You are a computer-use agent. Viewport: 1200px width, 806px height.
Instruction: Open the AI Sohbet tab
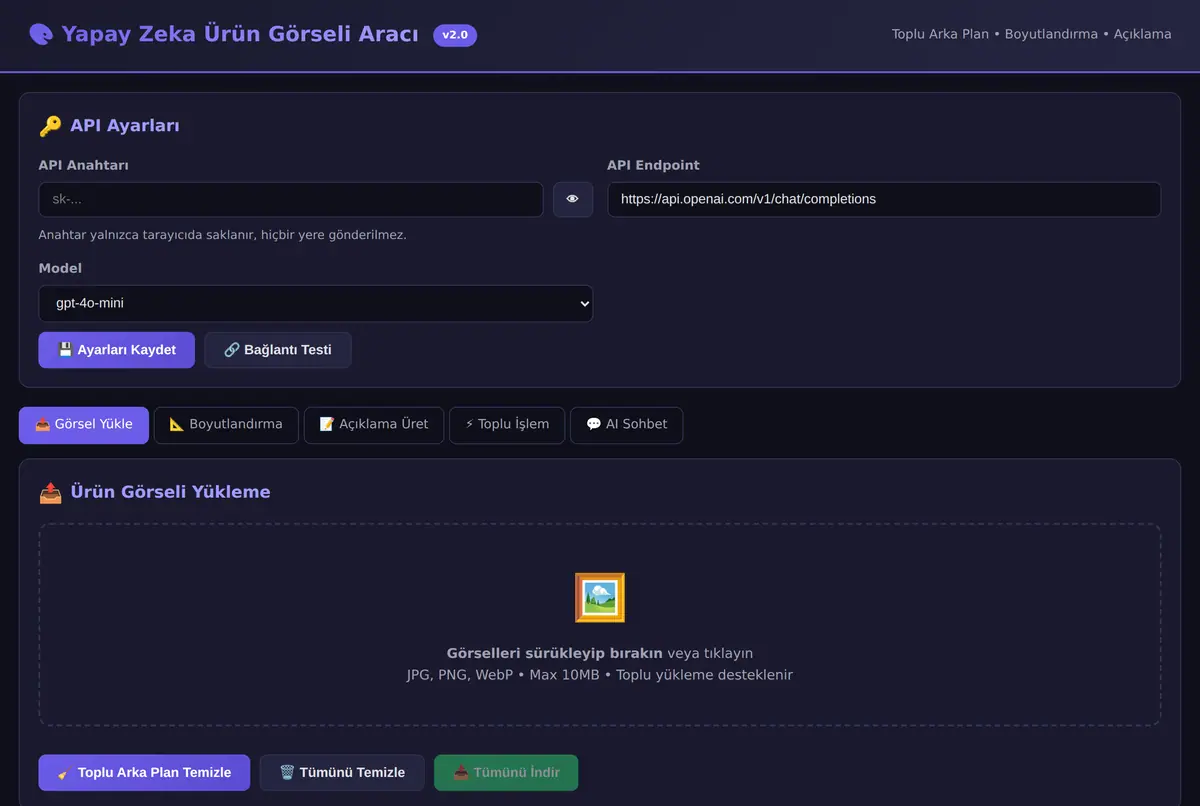click(627, 425)
